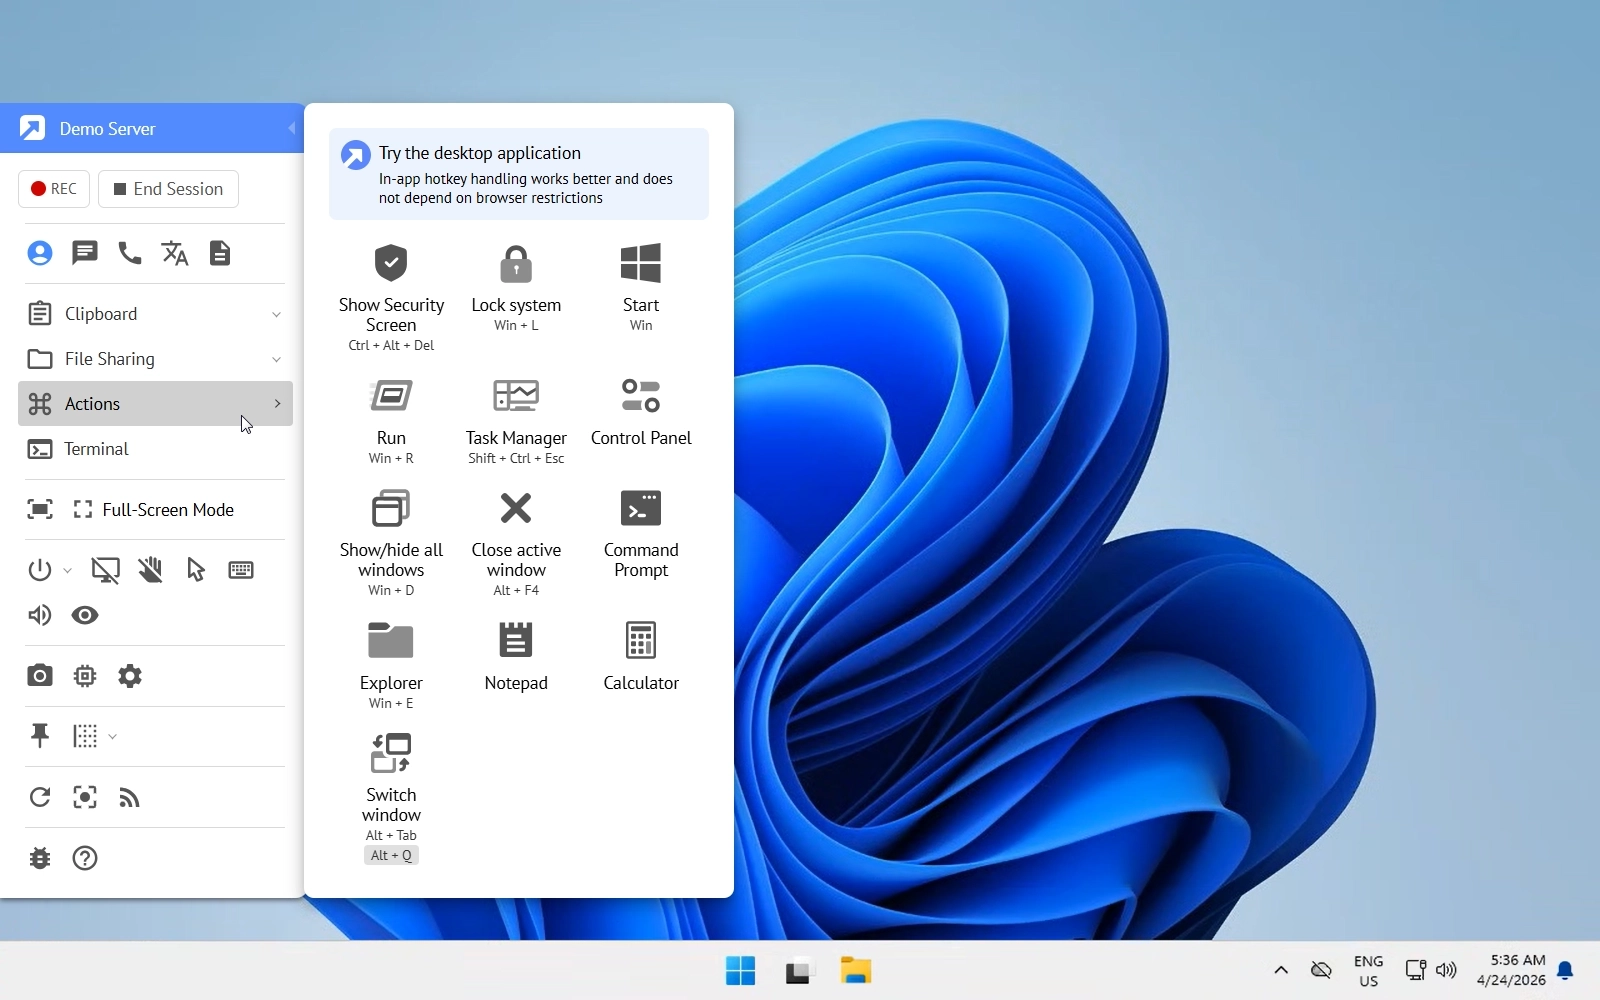Send Show Security Screen Ctrl+Alt+Del
This screenshot has width=1600, height=1000.
coord(391,297)
